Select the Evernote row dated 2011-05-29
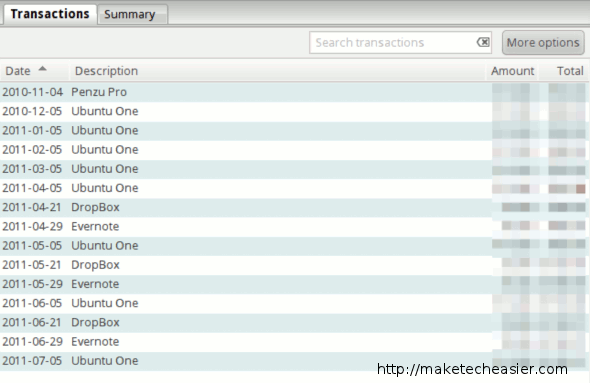The width and height of the screenshot is (590, 383). point(295,284)
